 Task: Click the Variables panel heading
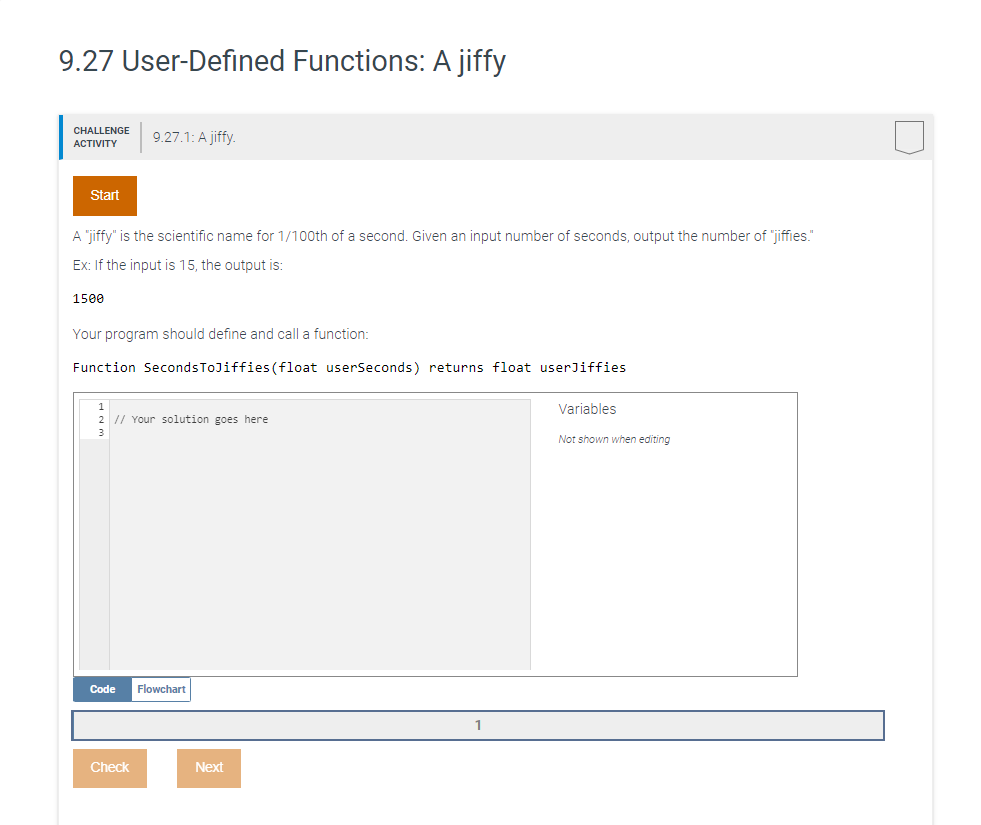click(587, 409)
